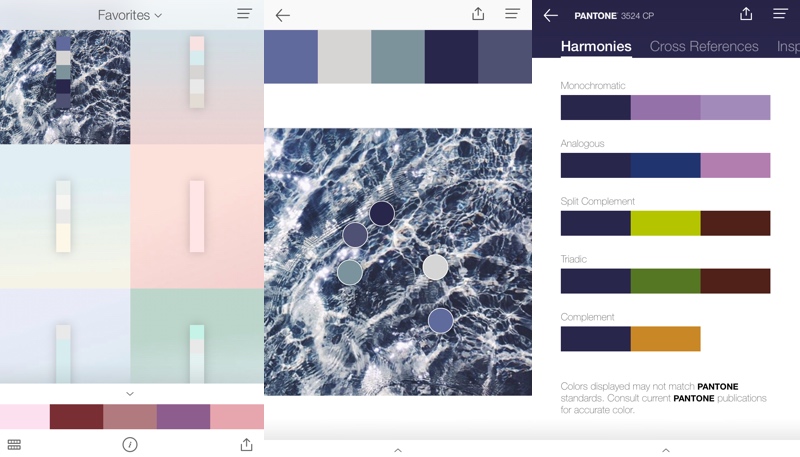Expand bottom panel on Harmonies screen
The height and width of the screenshot is (457, 800).
coord(666,450)
